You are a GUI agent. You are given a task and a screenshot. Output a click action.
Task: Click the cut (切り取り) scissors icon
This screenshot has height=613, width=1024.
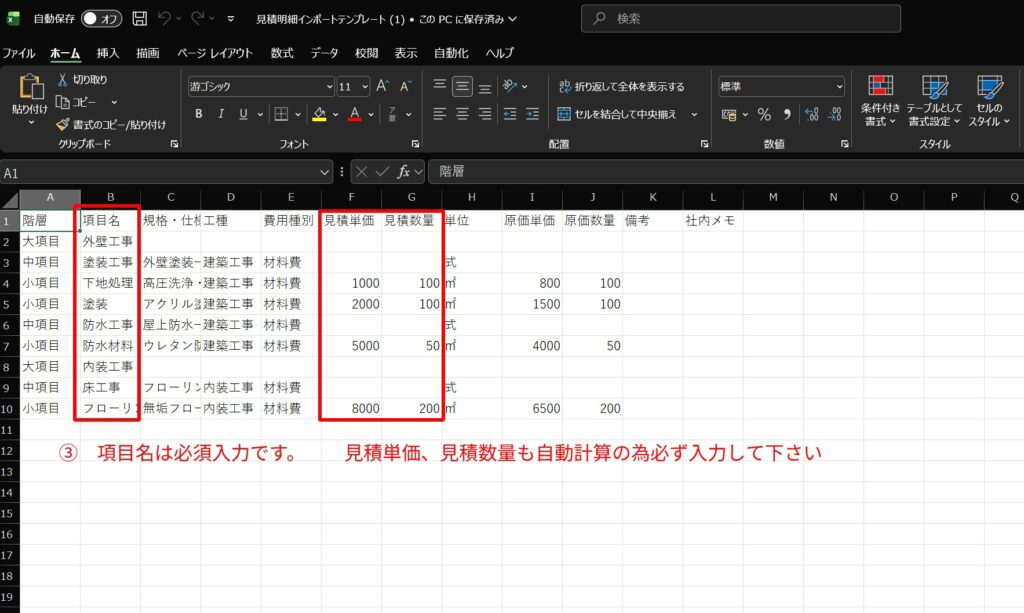(x=63, y=79)
